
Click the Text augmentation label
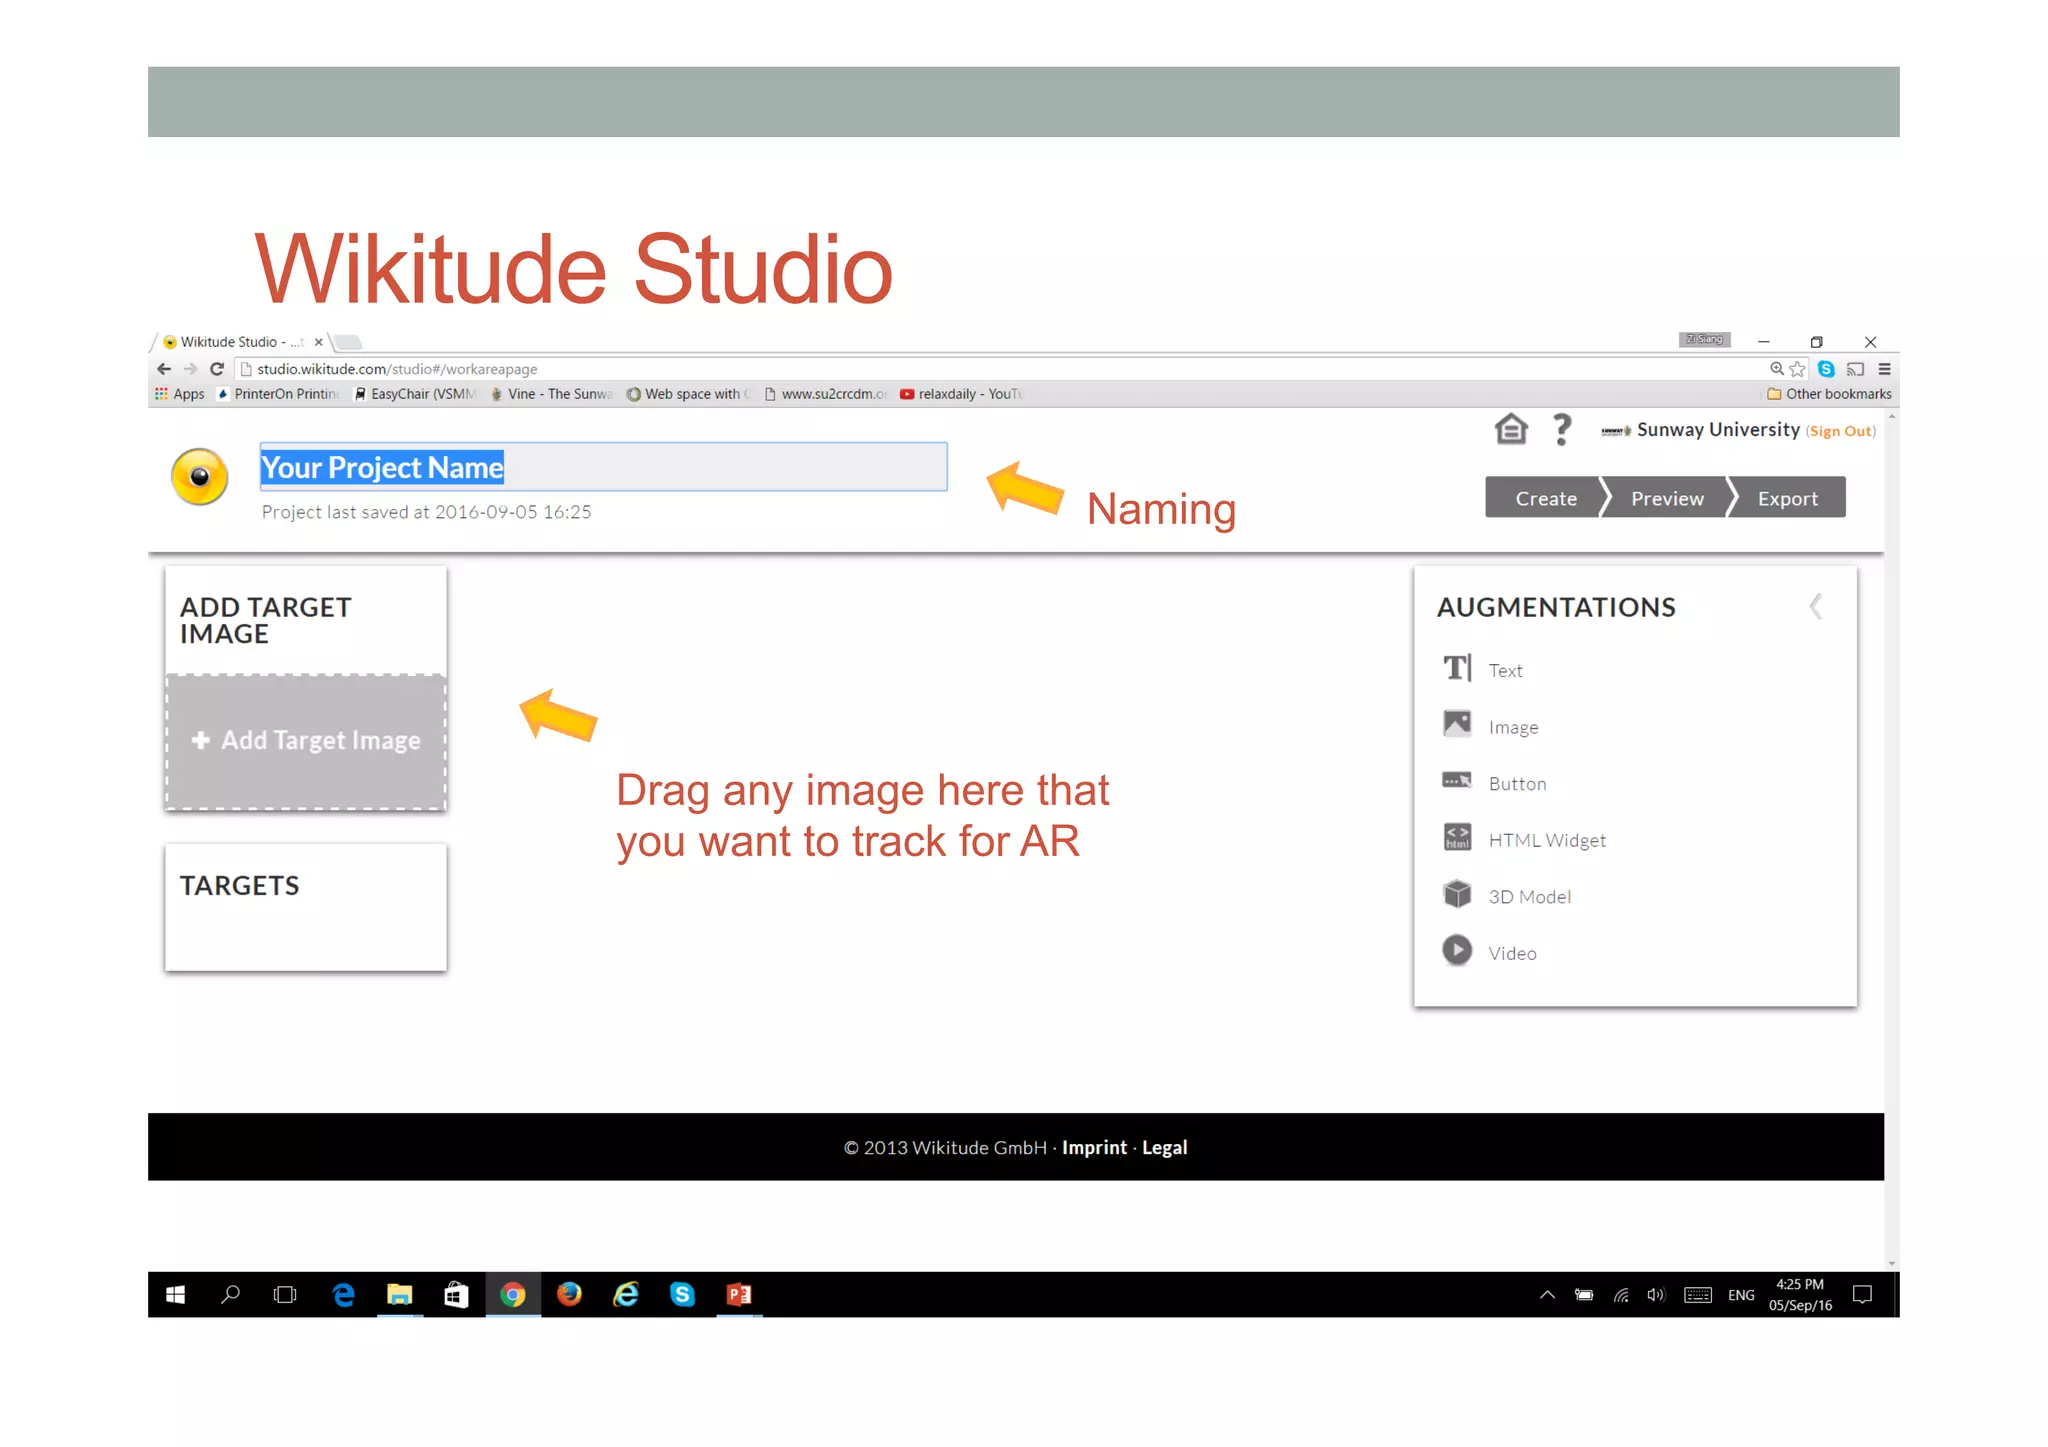pos(1505,671)
